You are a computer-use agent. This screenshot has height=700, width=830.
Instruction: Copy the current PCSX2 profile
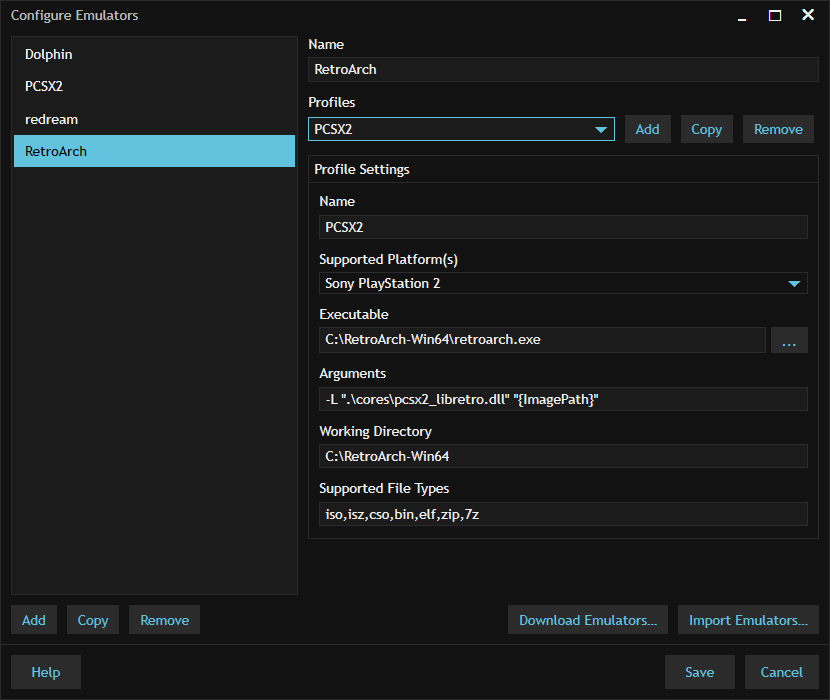[706, 129]
